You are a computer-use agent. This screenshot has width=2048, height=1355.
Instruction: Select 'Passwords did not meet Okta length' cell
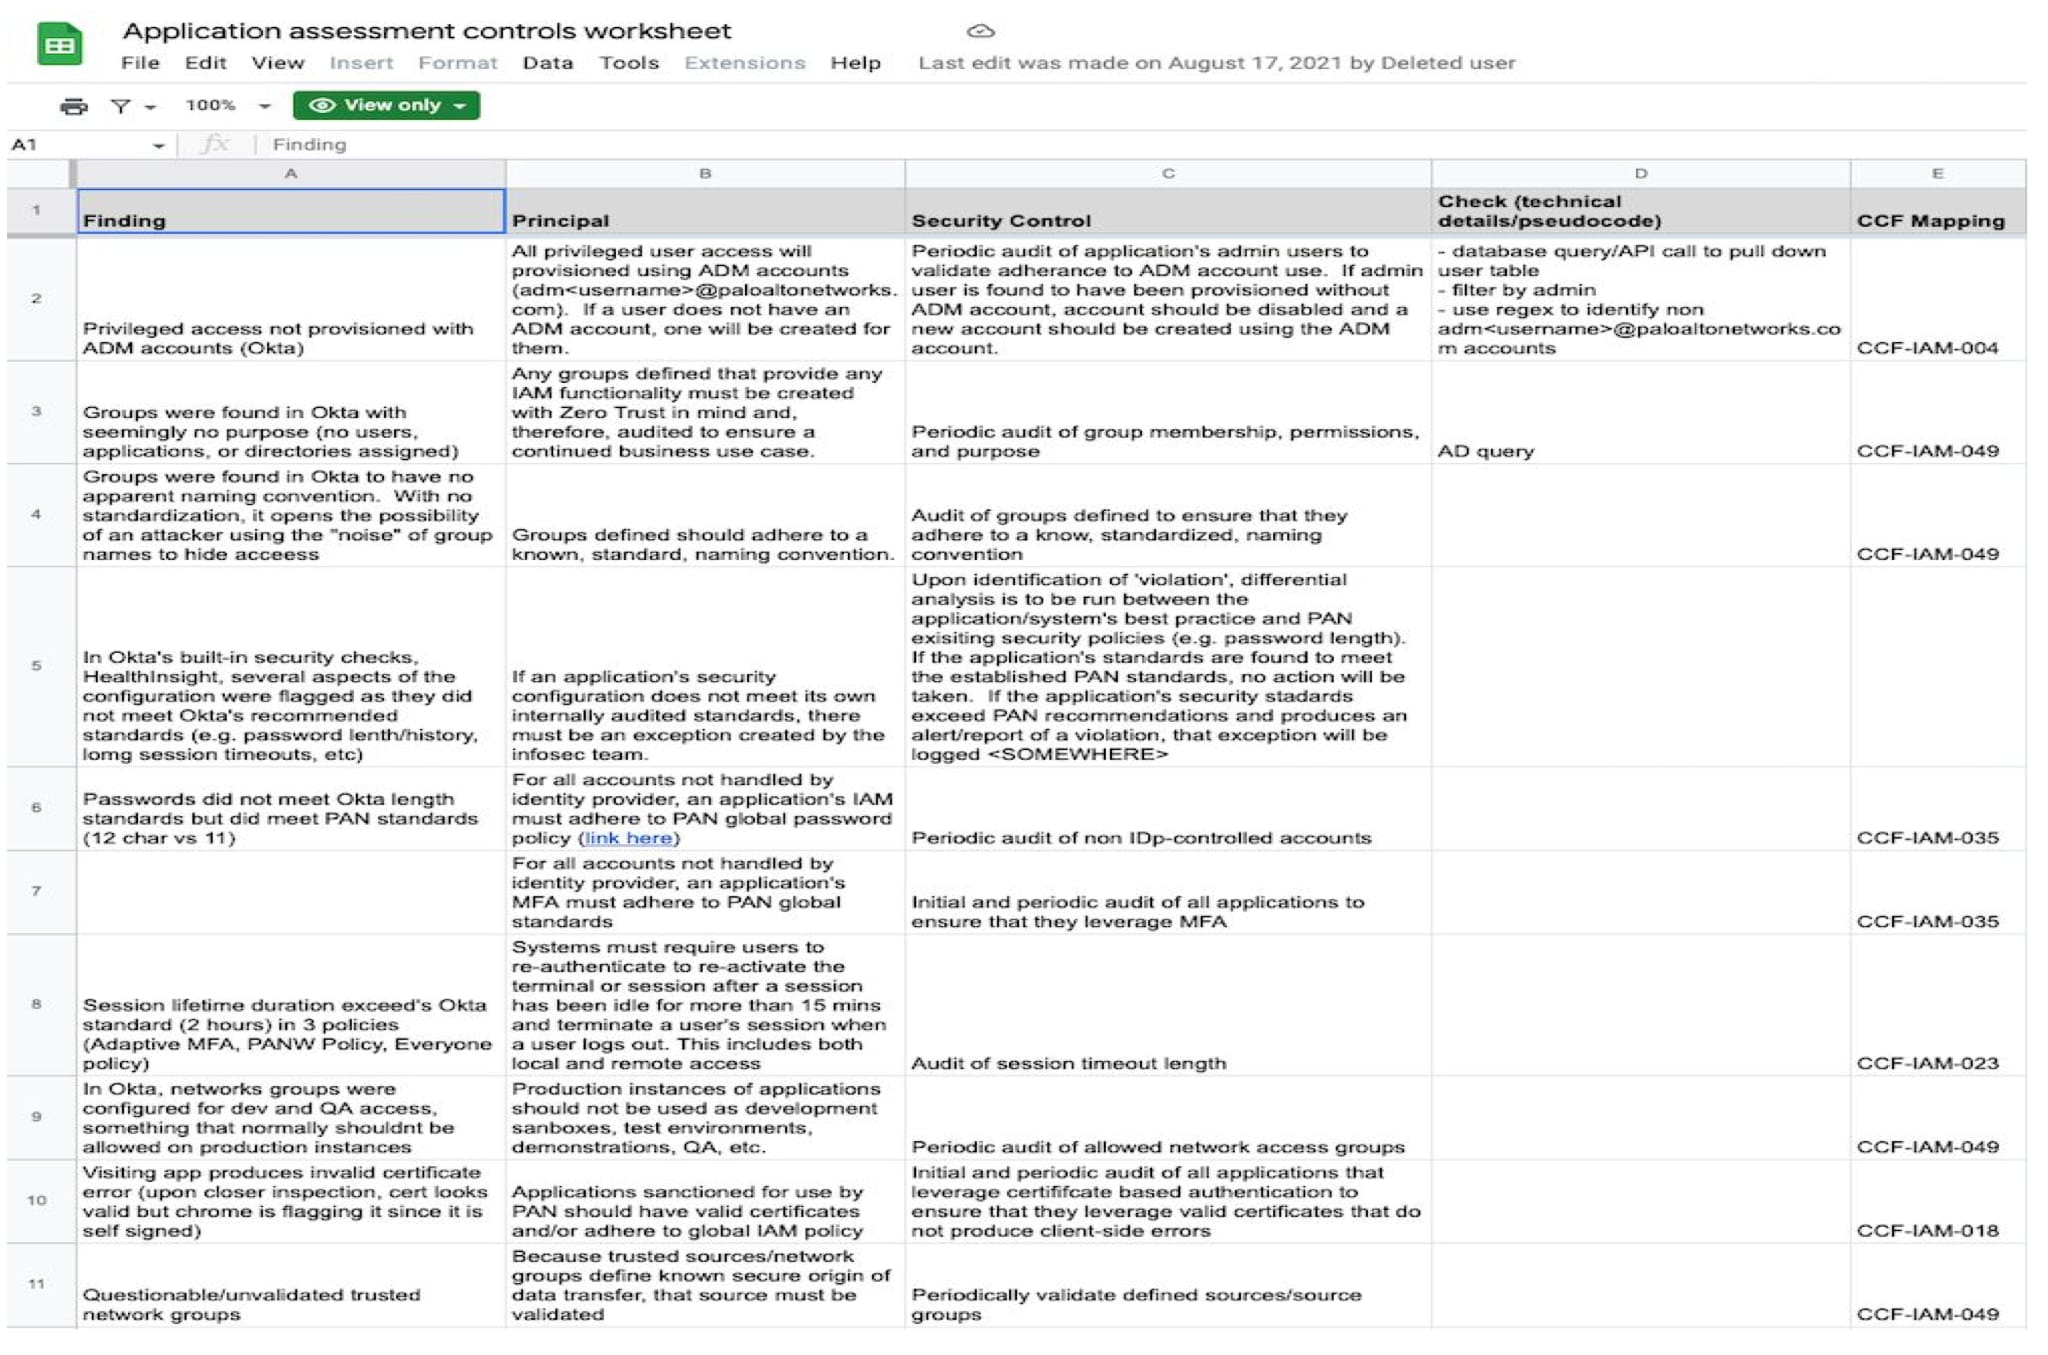click(291, 809)
